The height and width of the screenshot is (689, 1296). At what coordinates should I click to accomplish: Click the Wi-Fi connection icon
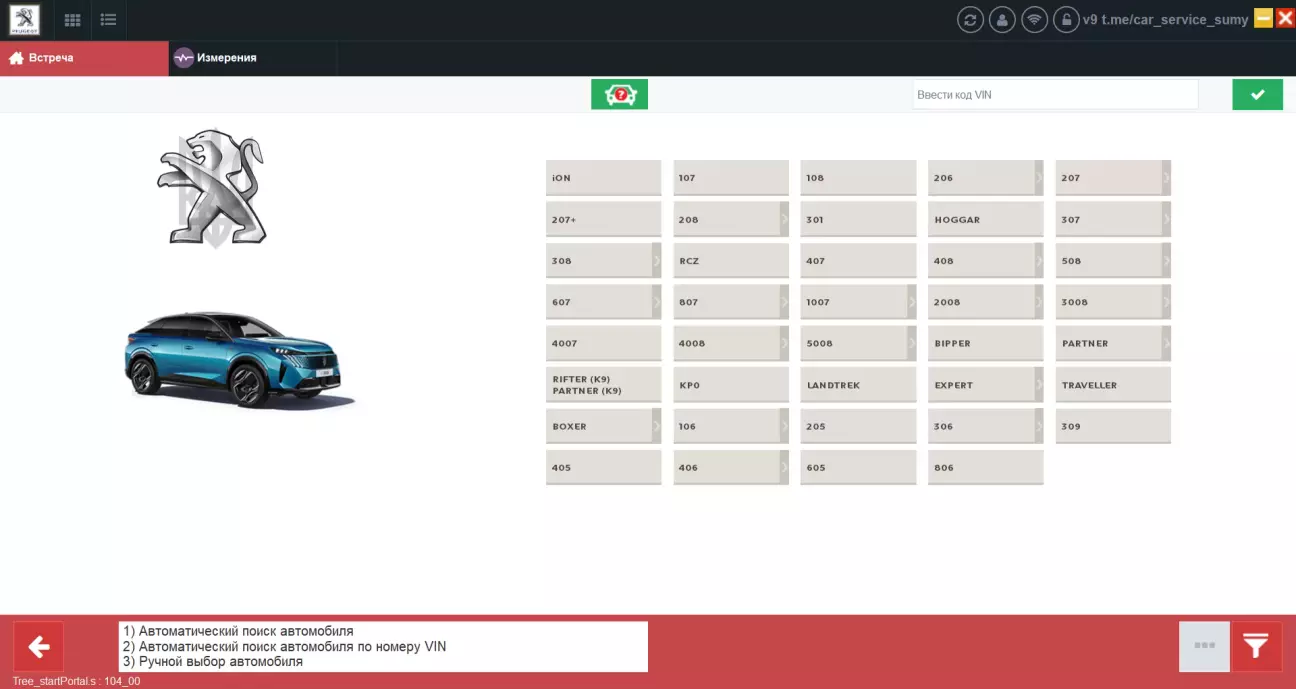tap(1034, 20)
